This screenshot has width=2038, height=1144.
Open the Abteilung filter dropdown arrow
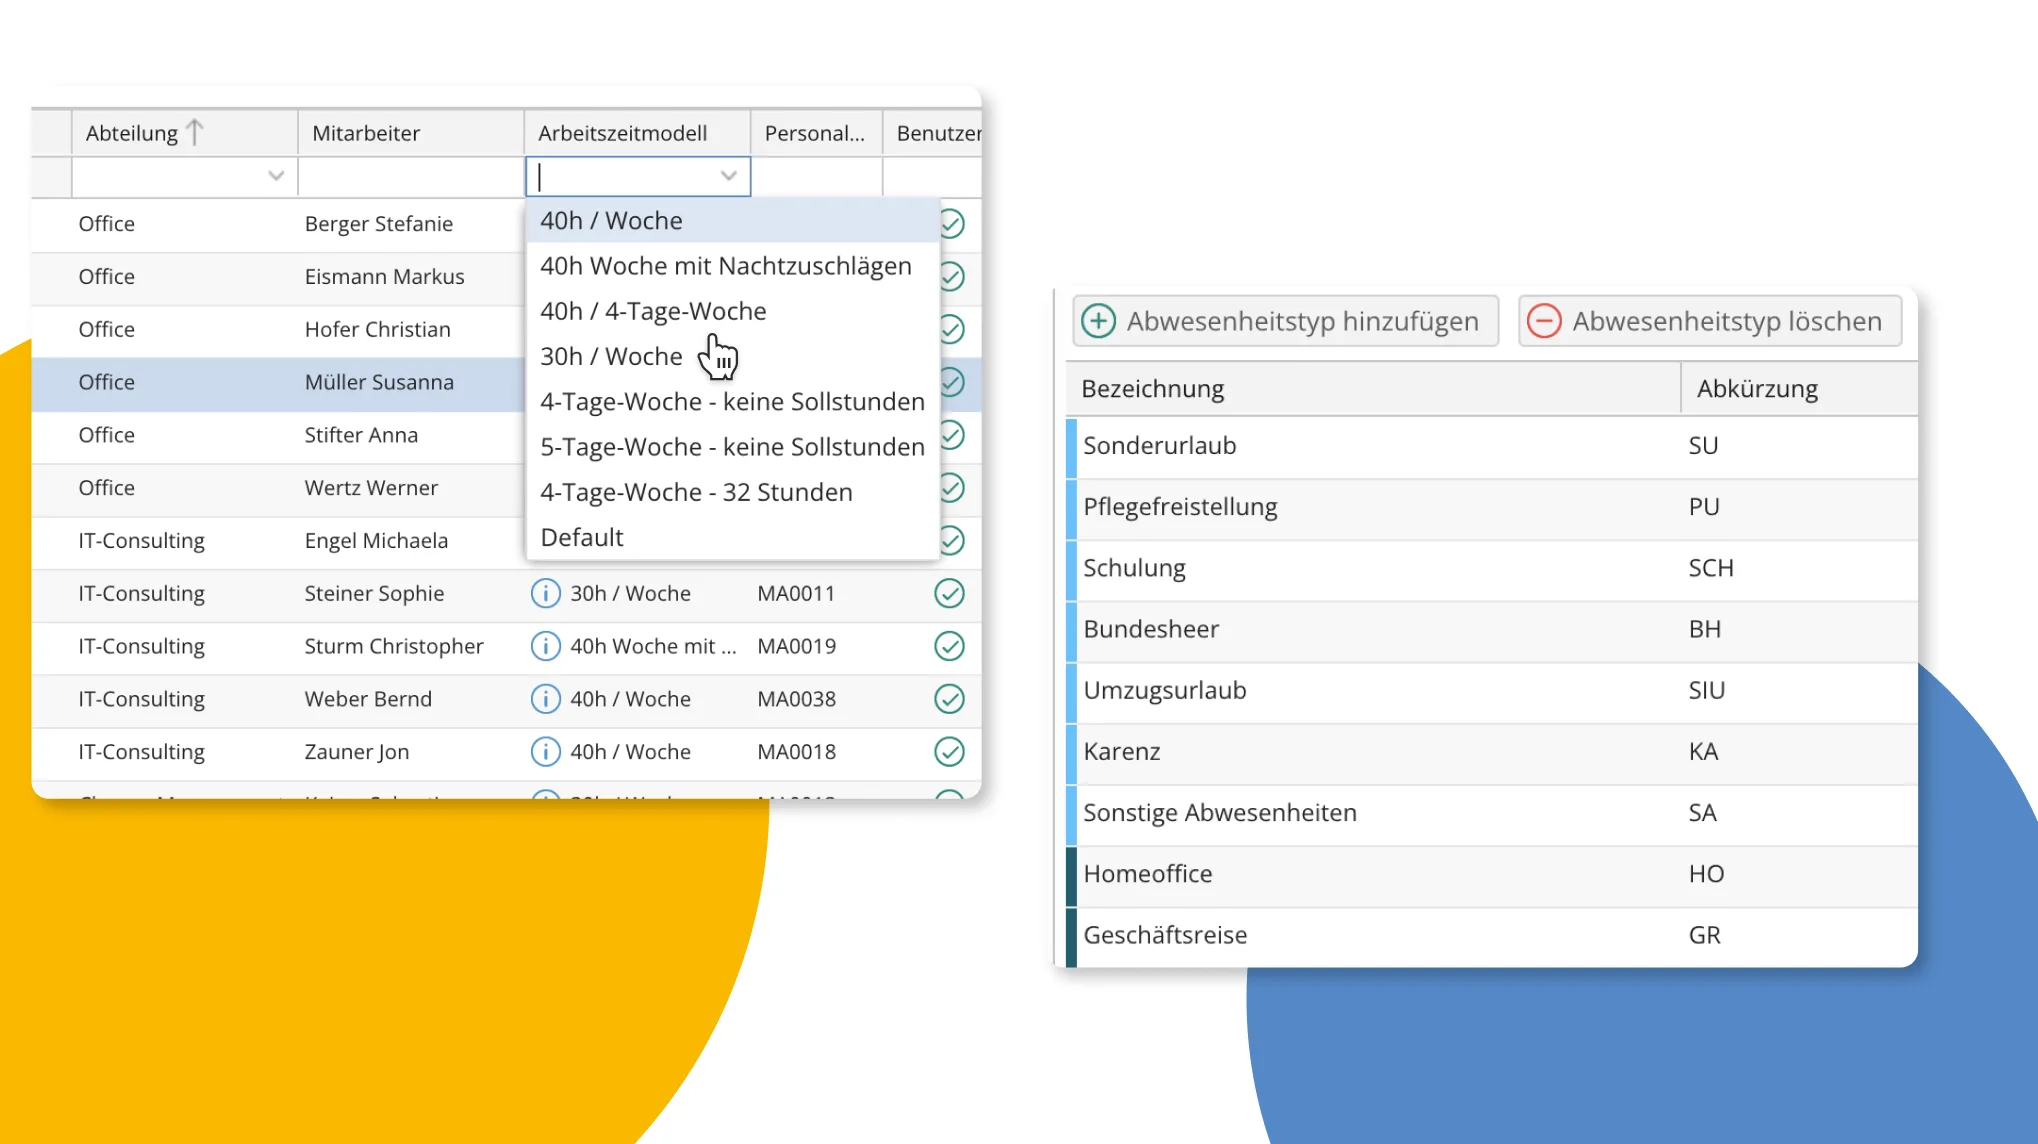(x=276, y=176)
